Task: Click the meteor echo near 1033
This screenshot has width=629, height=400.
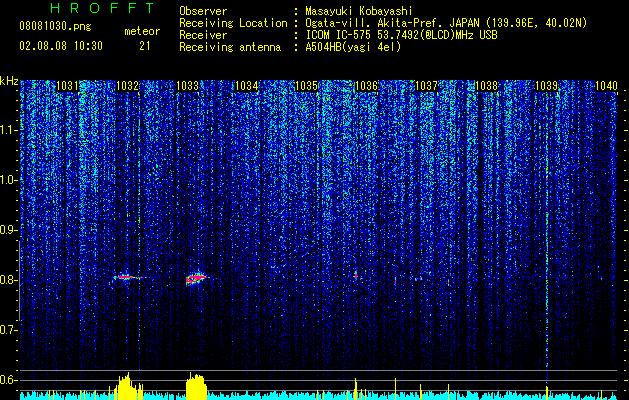Action: (x=196, y=278)
